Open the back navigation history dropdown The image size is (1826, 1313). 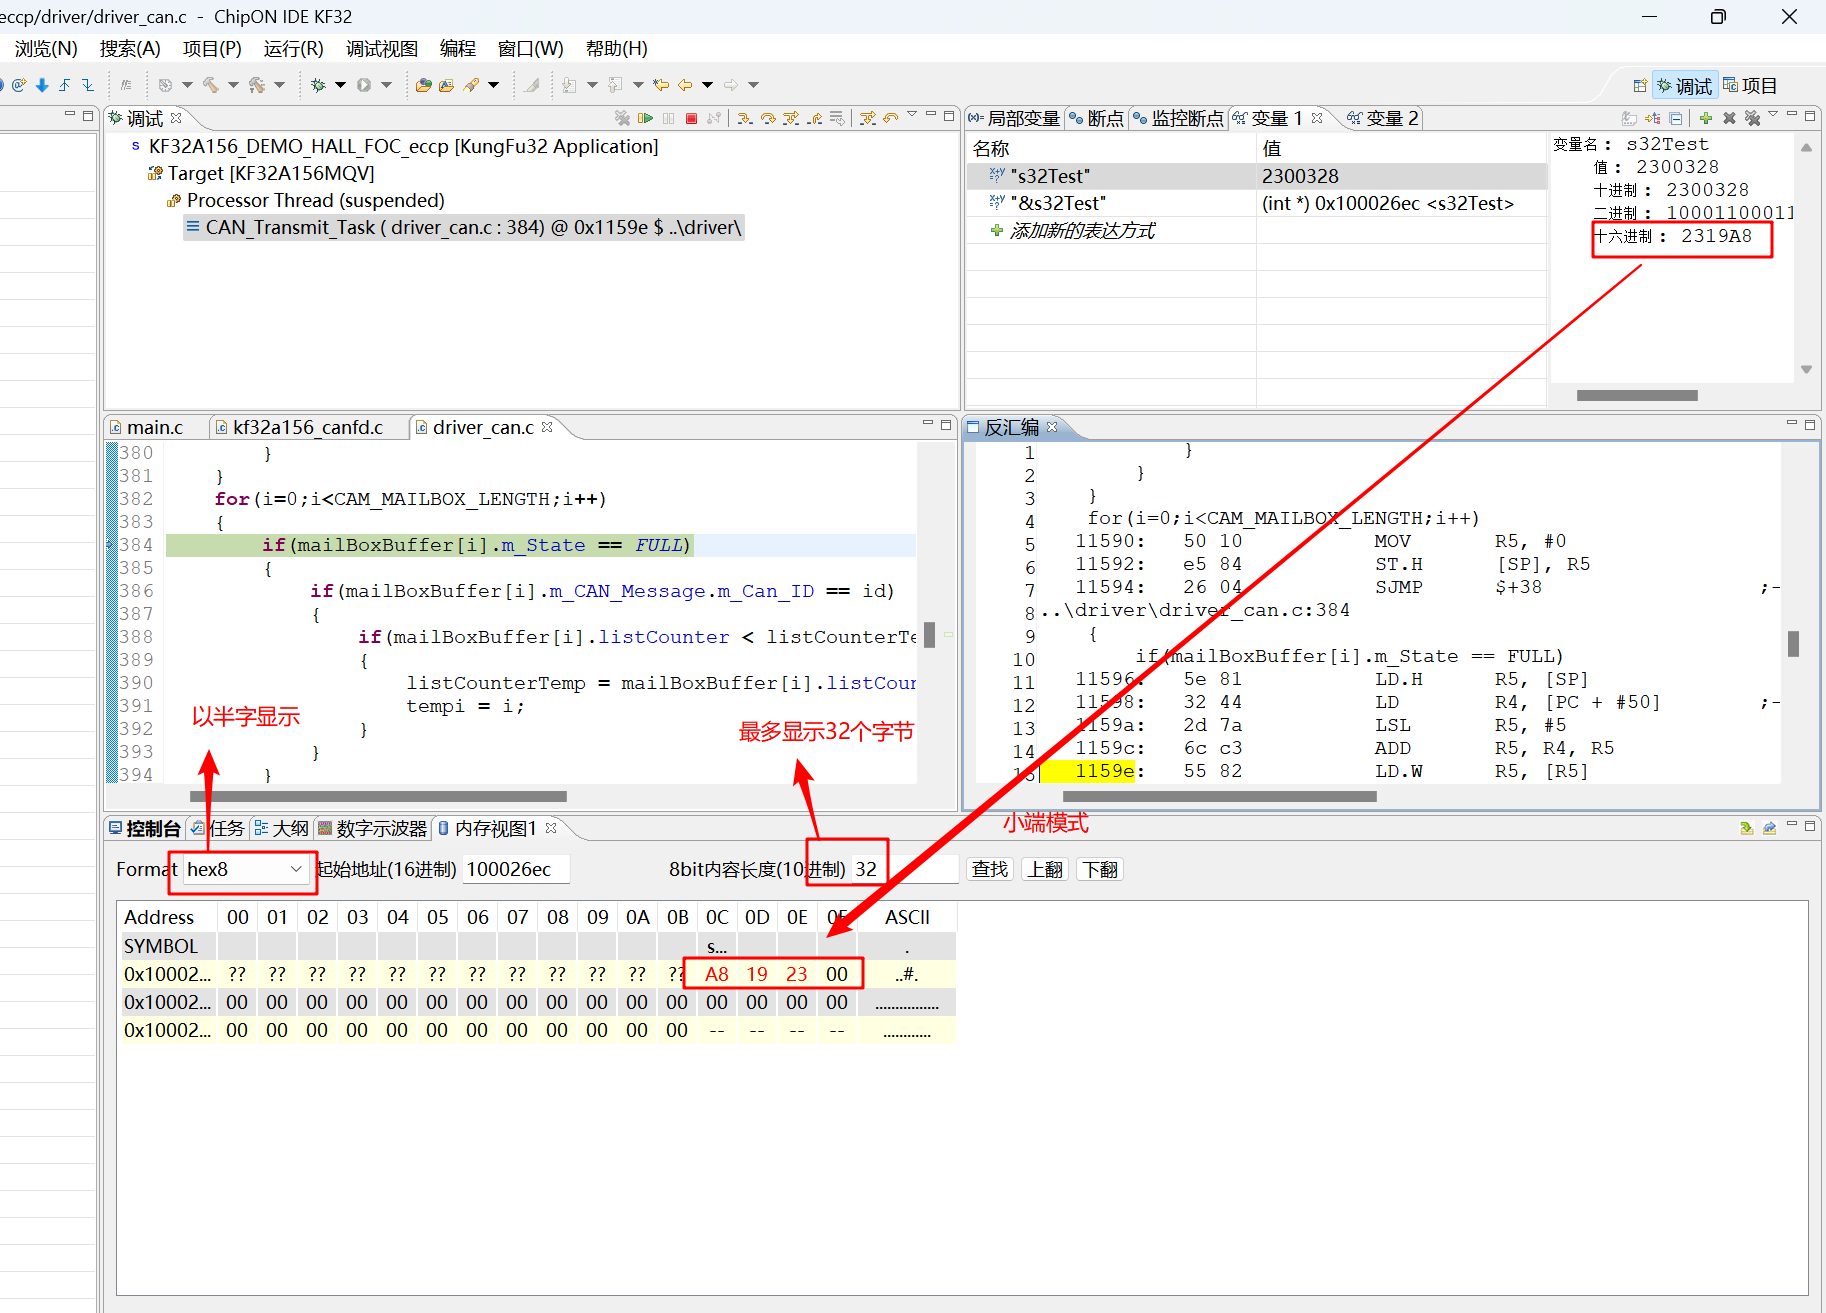pyautogui.click(x=707, y=85)
